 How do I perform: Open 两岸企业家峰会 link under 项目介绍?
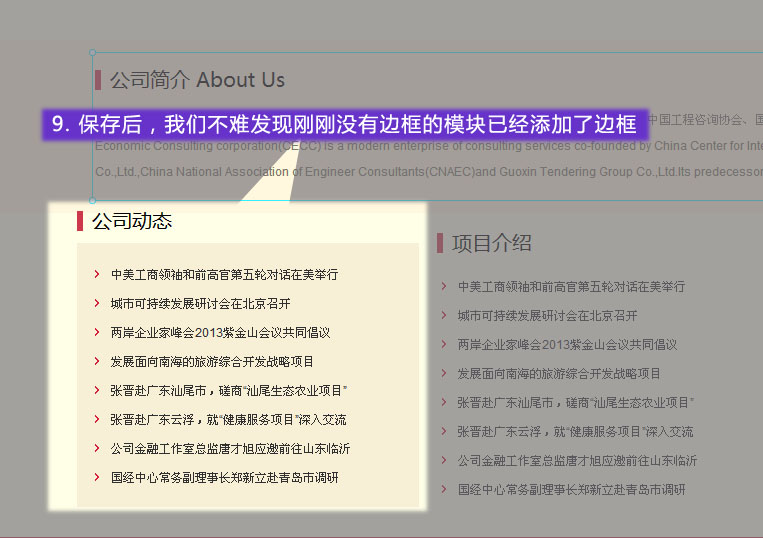(567, 344)
